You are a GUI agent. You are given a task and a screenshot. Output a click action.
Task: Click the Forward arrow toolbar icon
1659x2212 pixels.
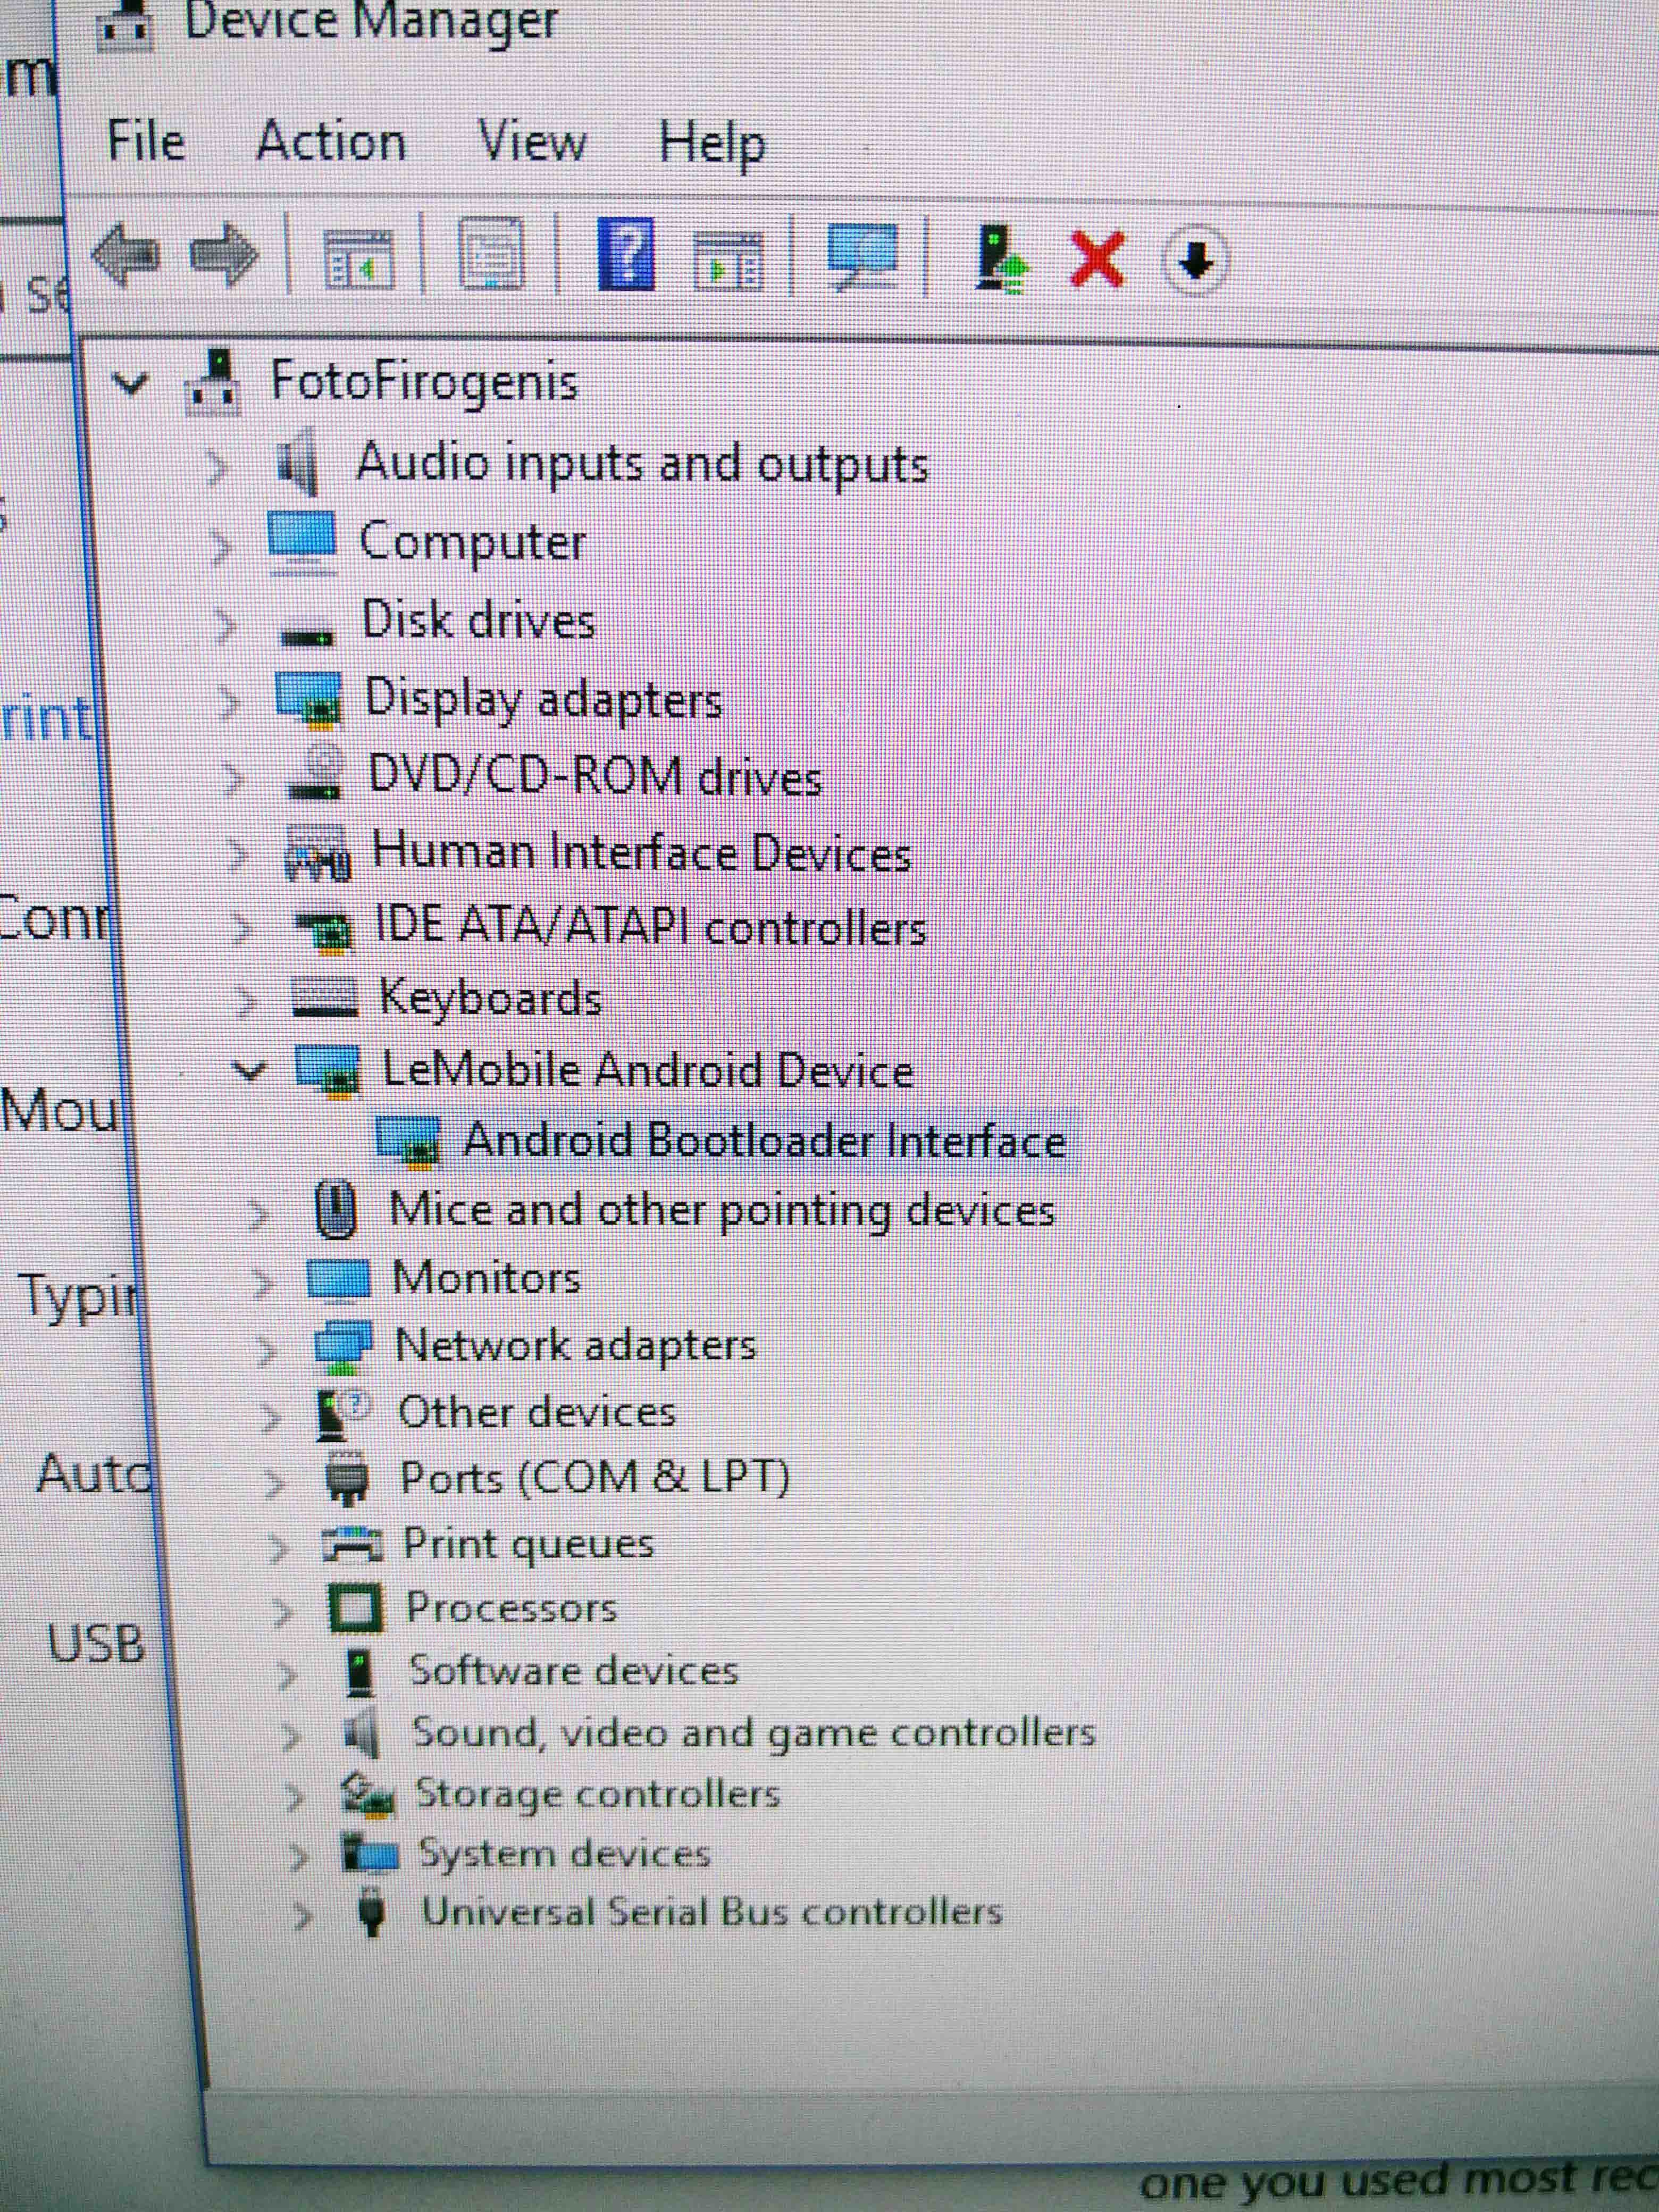click(224, 256)
